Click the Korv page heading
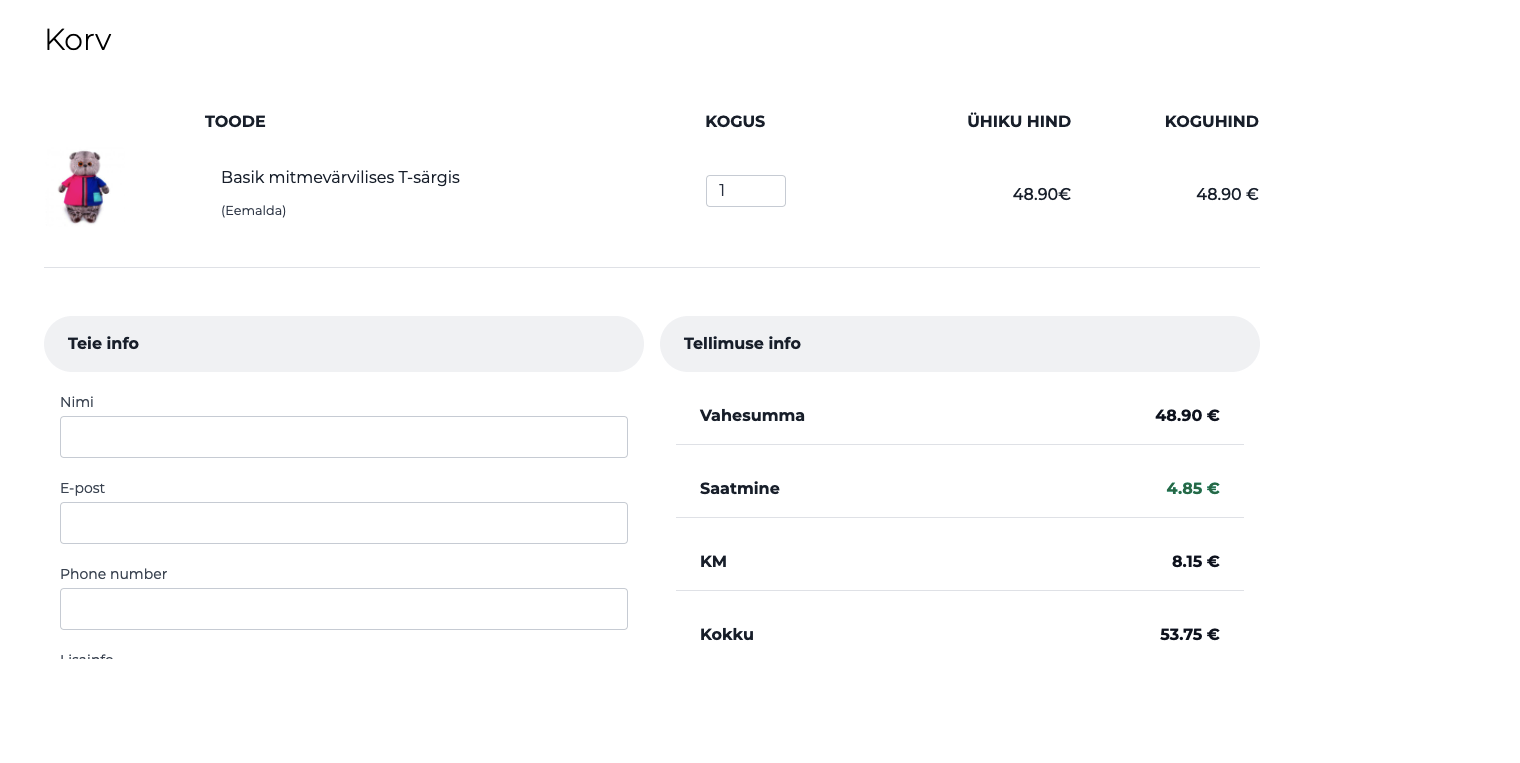The height and width of the screenshot is (763, 1520). pyautogui.click(x=78, y=40)
